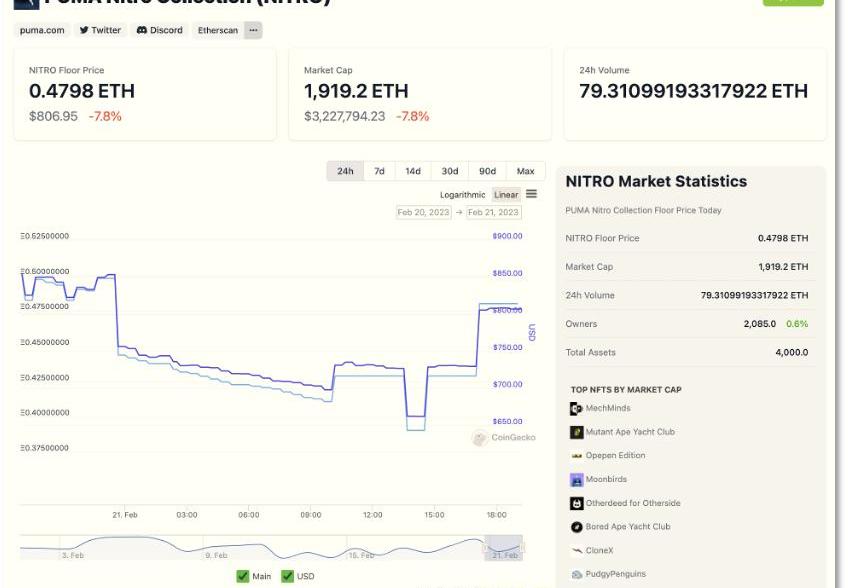Open the puma.com website link
Image resolution: width=848 pixels, height=588 pixels.
coord(42,30)
